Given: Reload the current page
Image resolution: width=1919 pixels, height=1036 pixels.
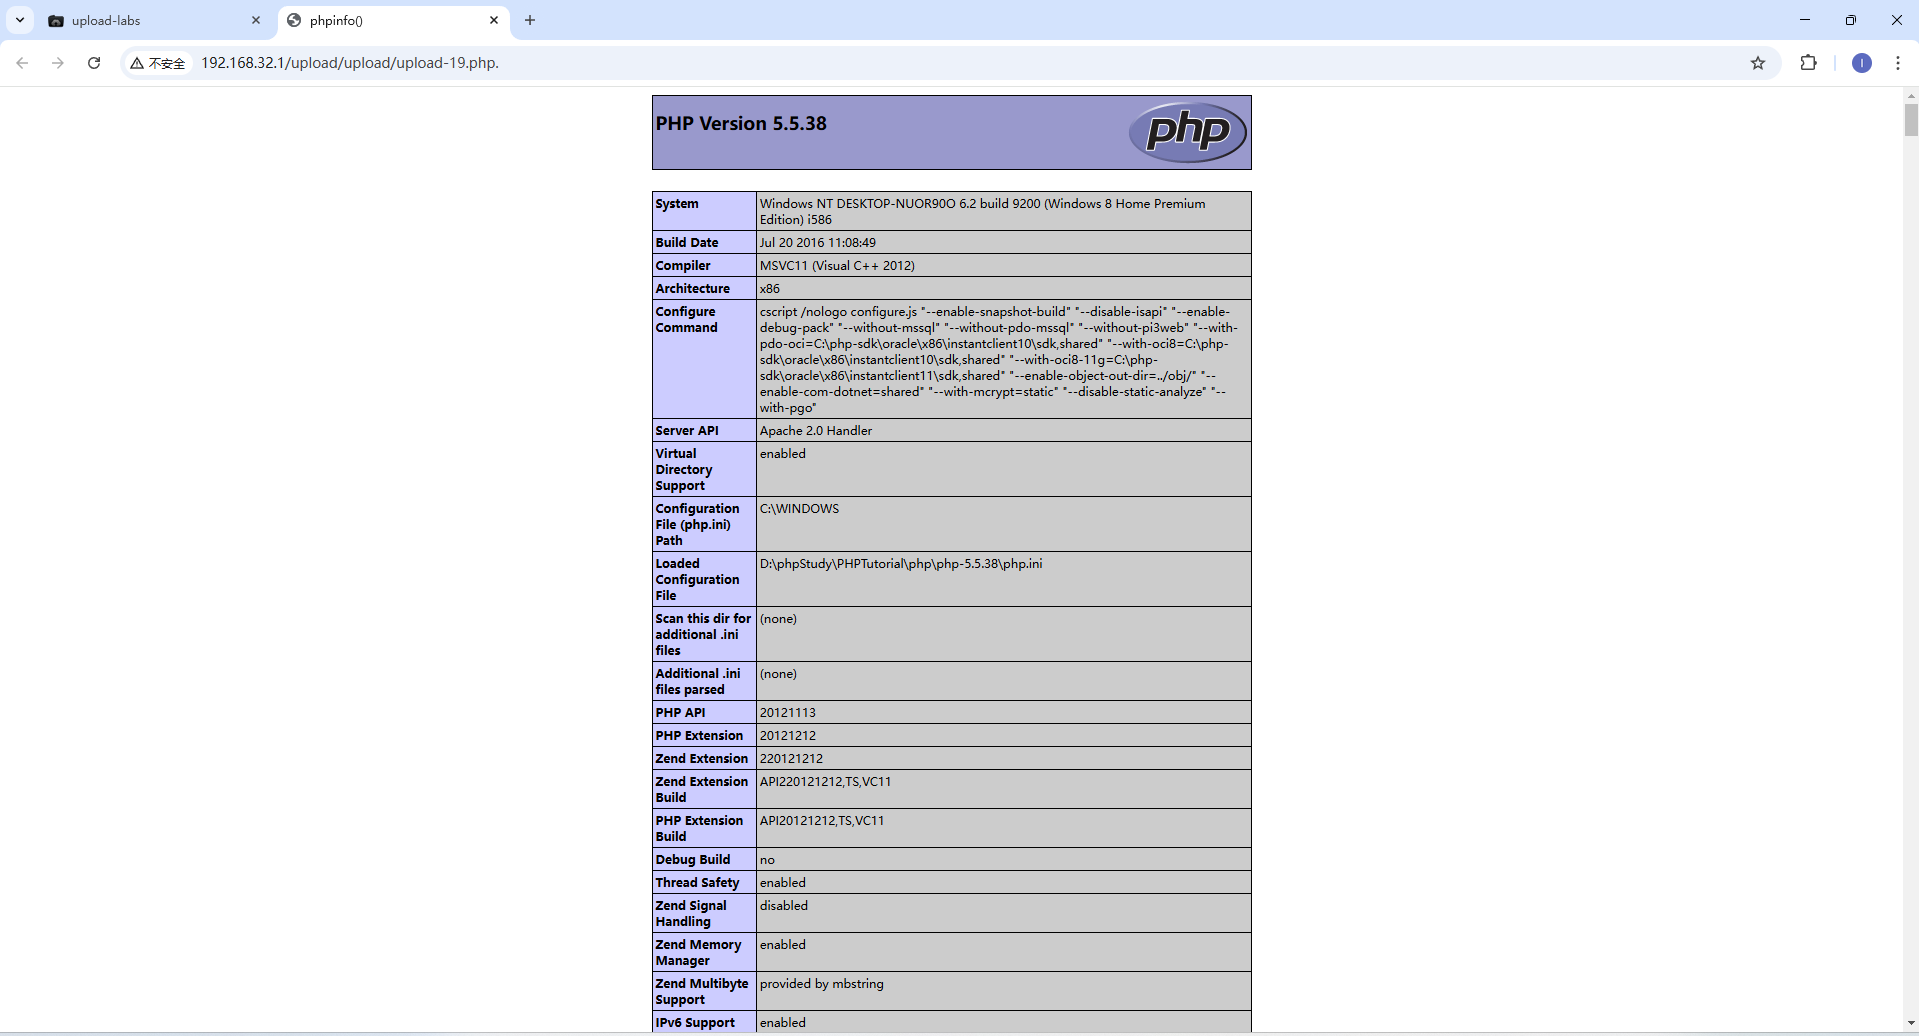Looking at the screenshot, I should pyautogui.click(x=94, y=63).
